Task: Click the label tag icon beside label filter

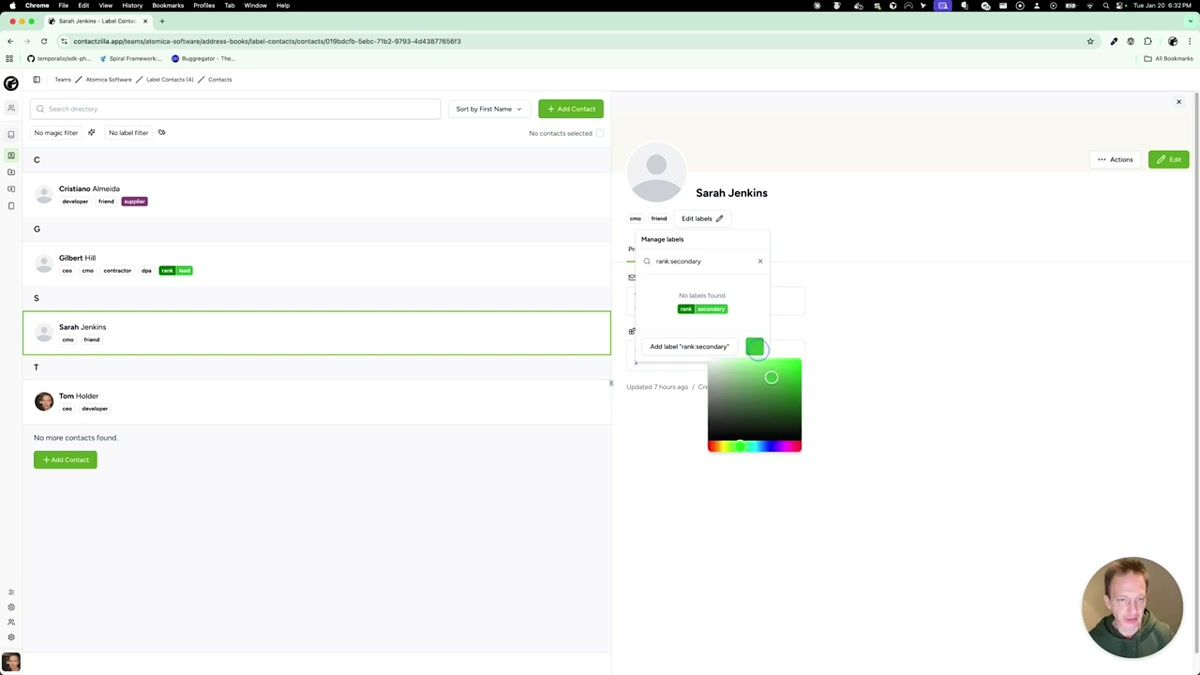Action: (161, 132)
